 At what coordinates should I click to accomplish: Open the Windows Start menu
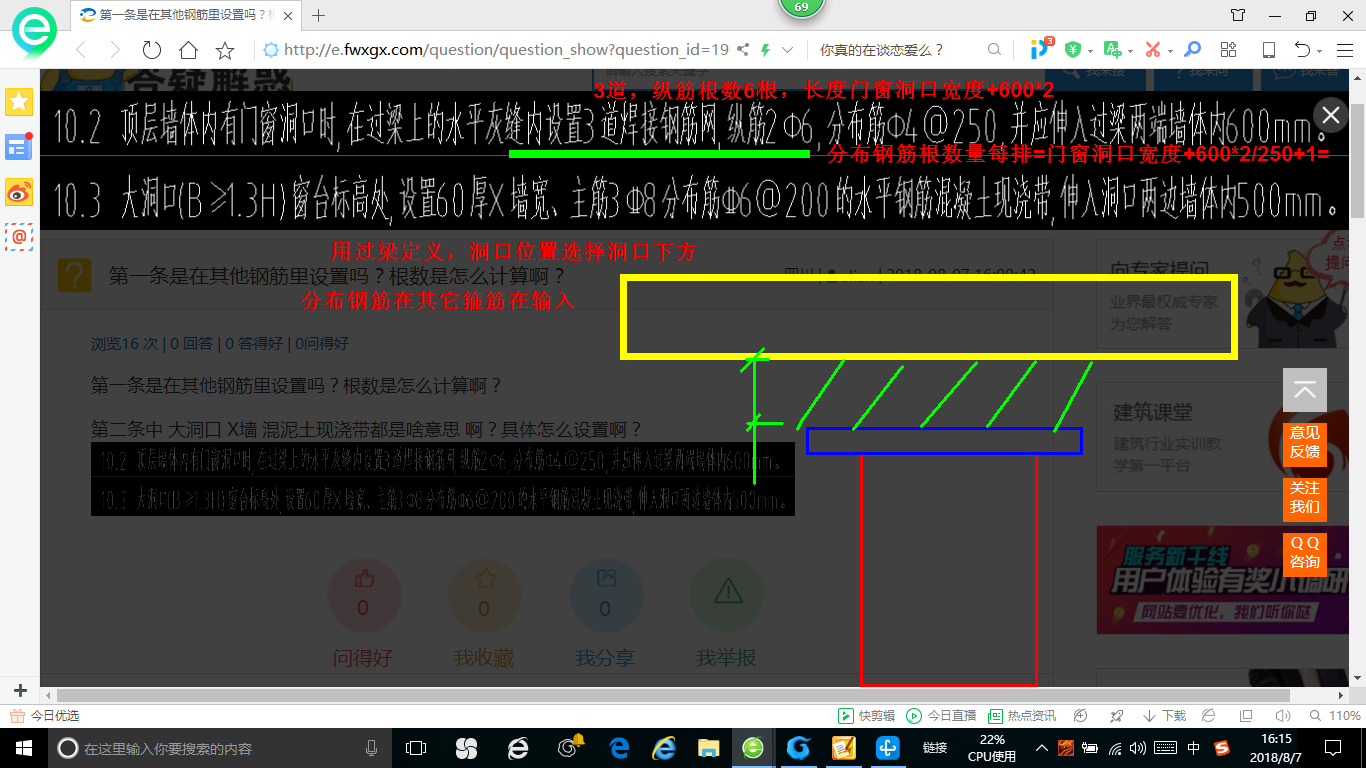[23, 747]
